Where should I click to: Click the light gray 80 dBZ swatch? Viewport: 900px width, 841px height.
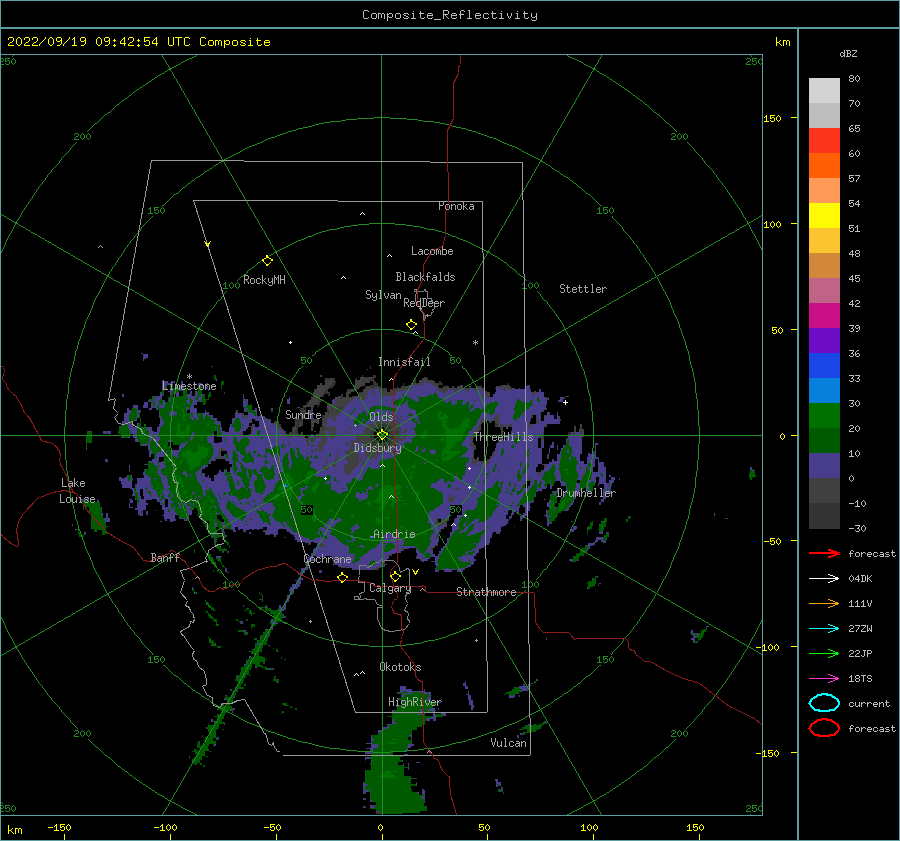click(824, 90)
